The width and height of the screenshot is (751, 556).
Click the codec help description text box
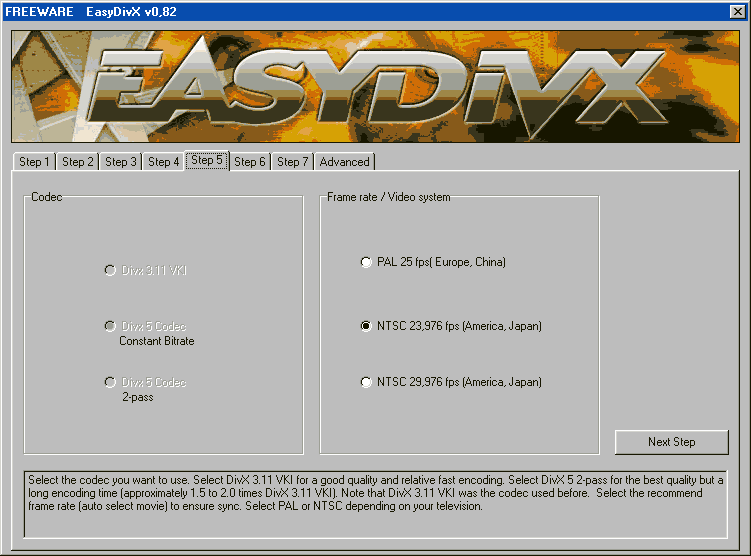[x=376, y=504]
